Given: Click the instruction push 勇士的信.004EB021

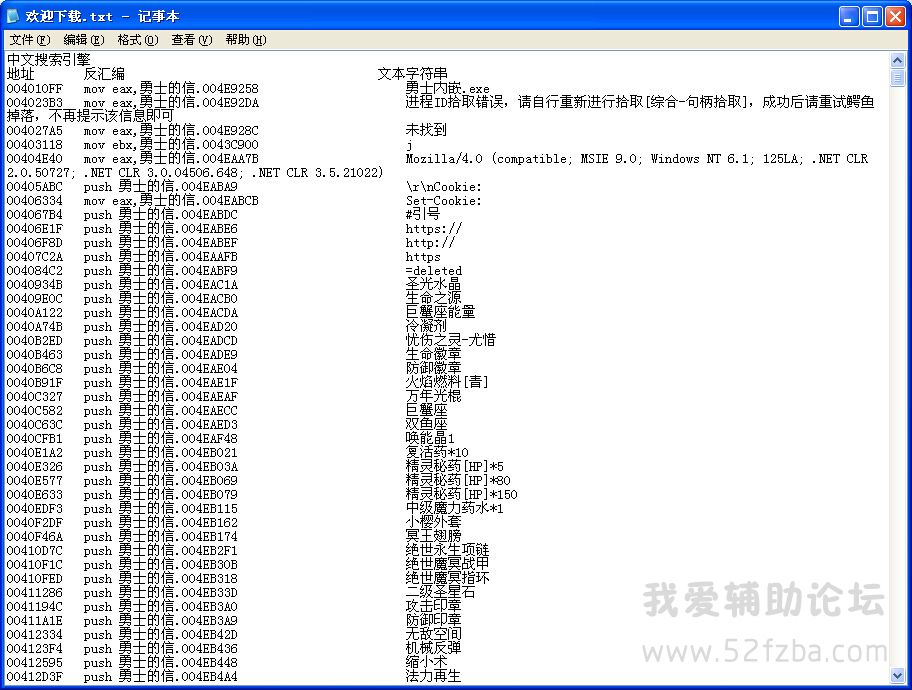Looking at the screenshot, I should pos(161,452).
